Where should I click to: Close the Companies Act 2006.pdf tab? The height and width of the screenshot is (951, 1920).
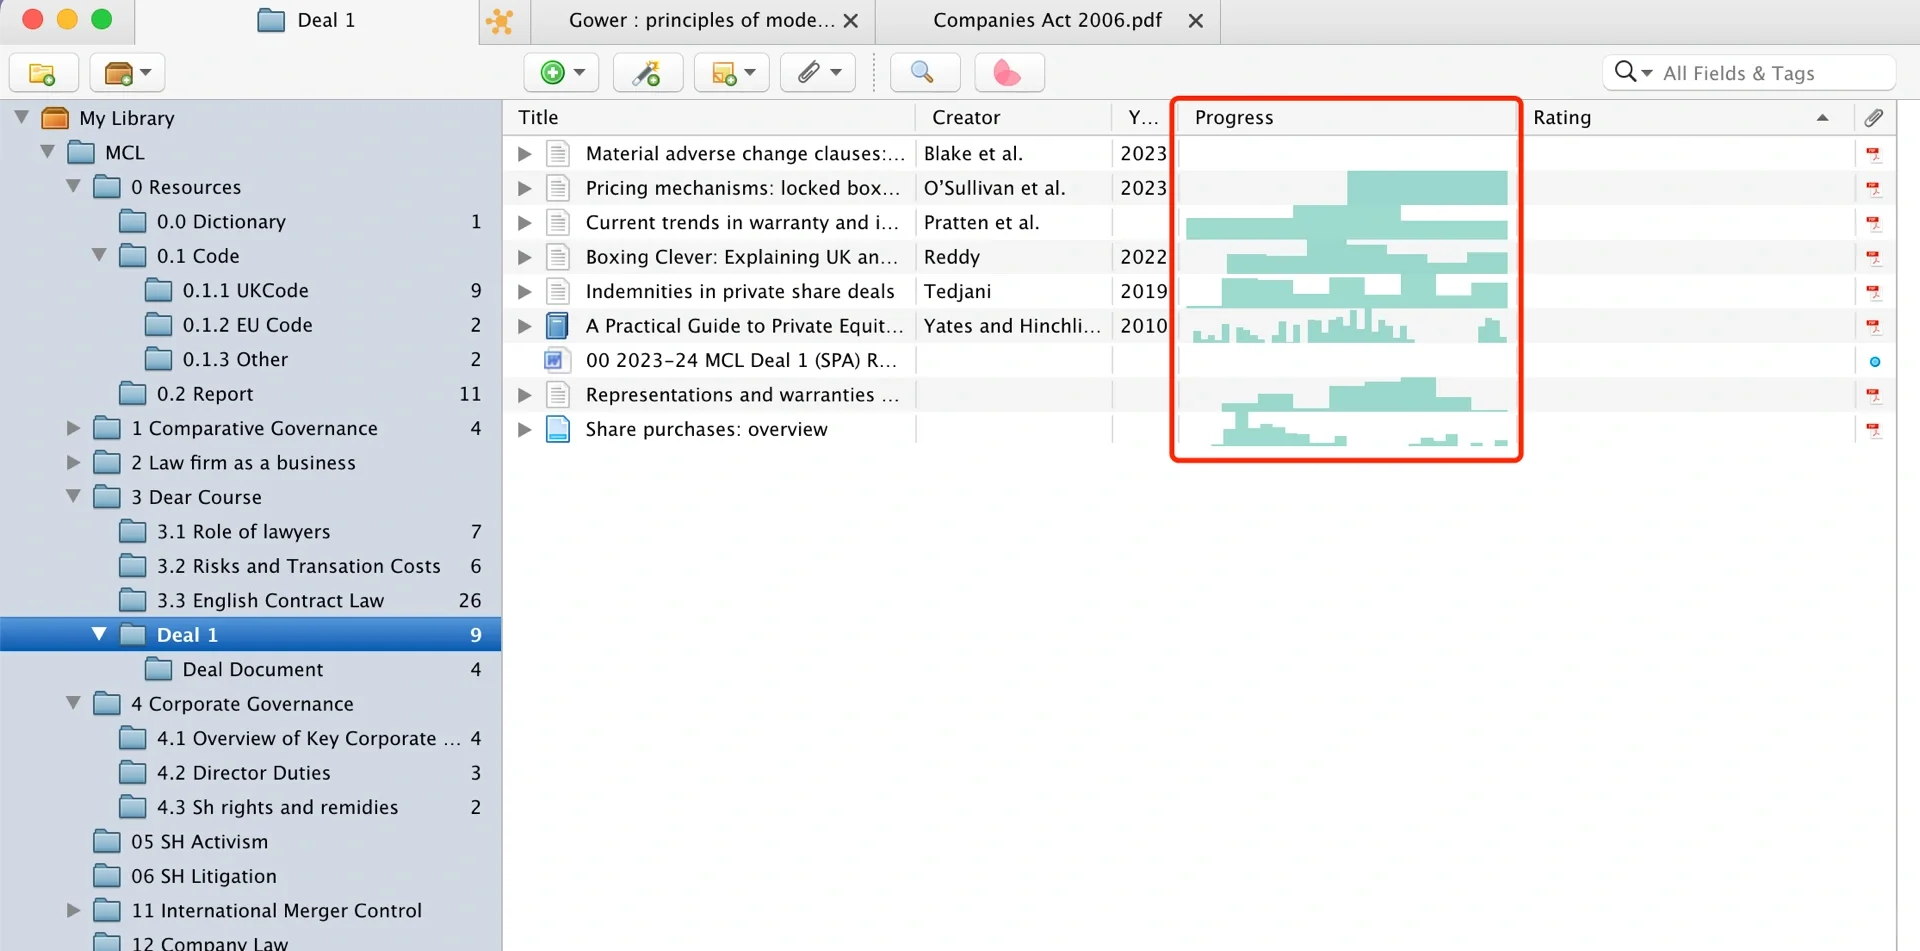pos(1196,21)
